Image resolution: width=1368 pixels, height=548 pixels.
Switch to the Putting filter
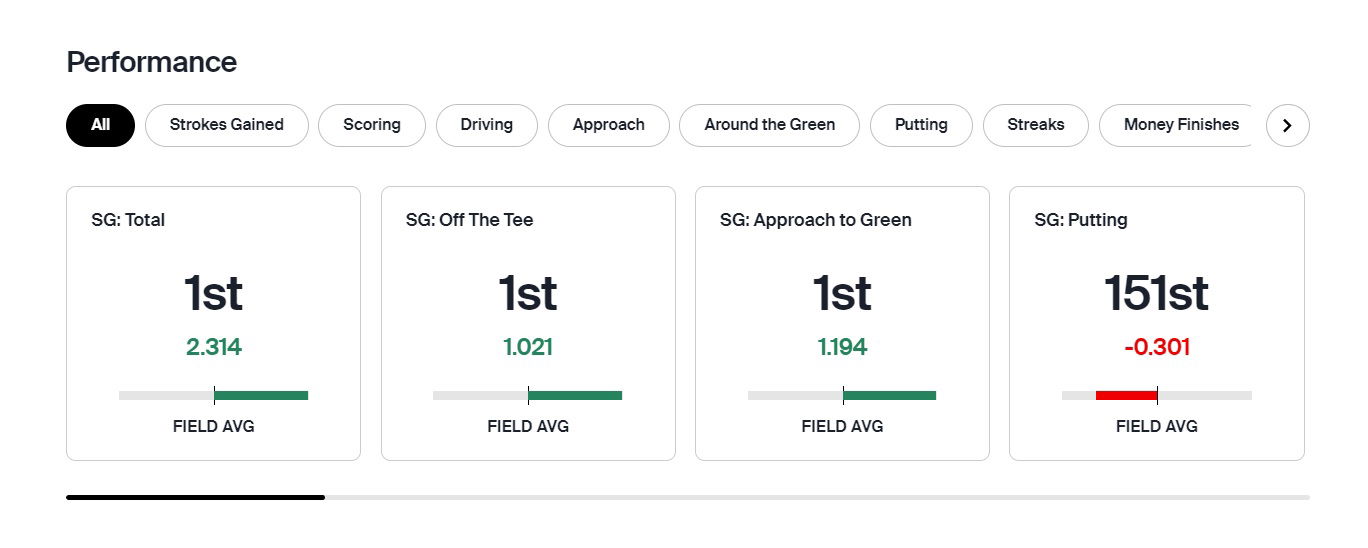pos(920,125)
